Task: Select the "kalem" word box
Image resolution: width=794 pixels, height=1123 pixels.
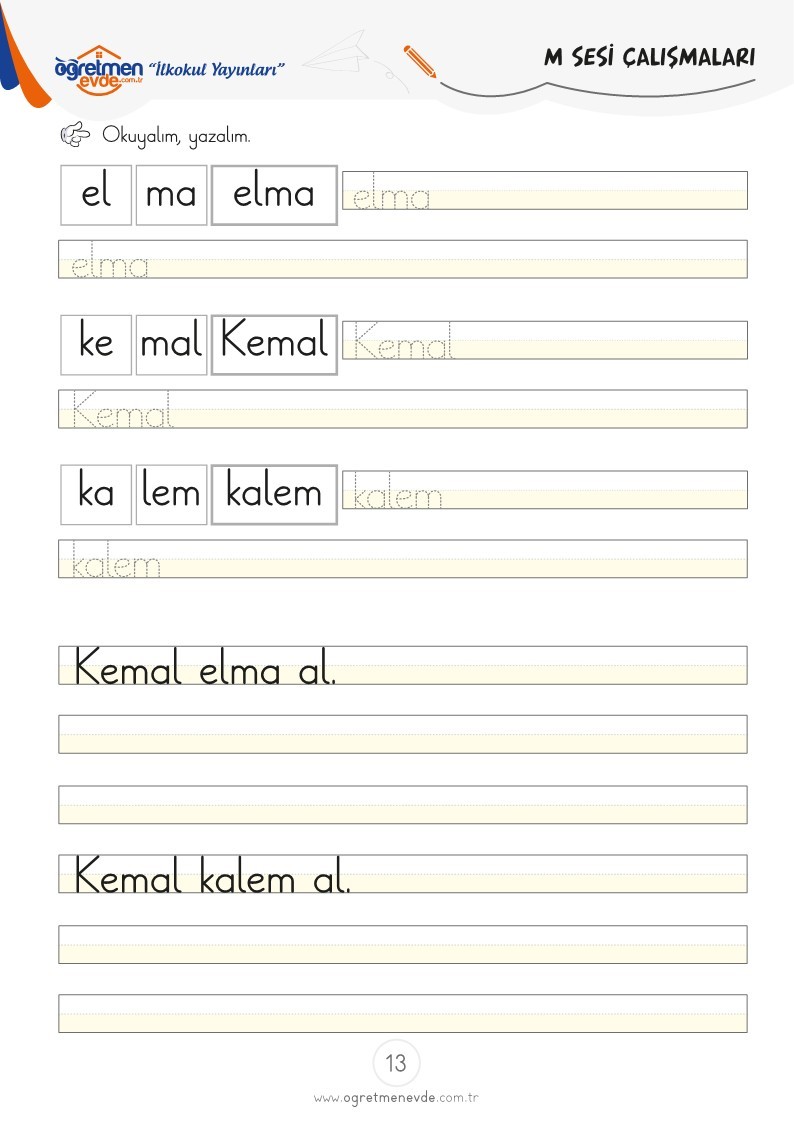Action: click(x=274, y=494)
